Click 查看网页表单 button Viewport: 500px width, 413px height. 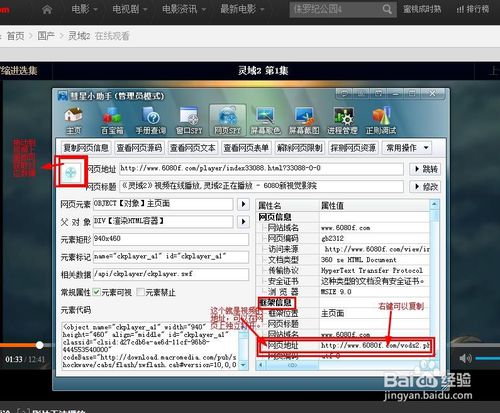(246, 148)
